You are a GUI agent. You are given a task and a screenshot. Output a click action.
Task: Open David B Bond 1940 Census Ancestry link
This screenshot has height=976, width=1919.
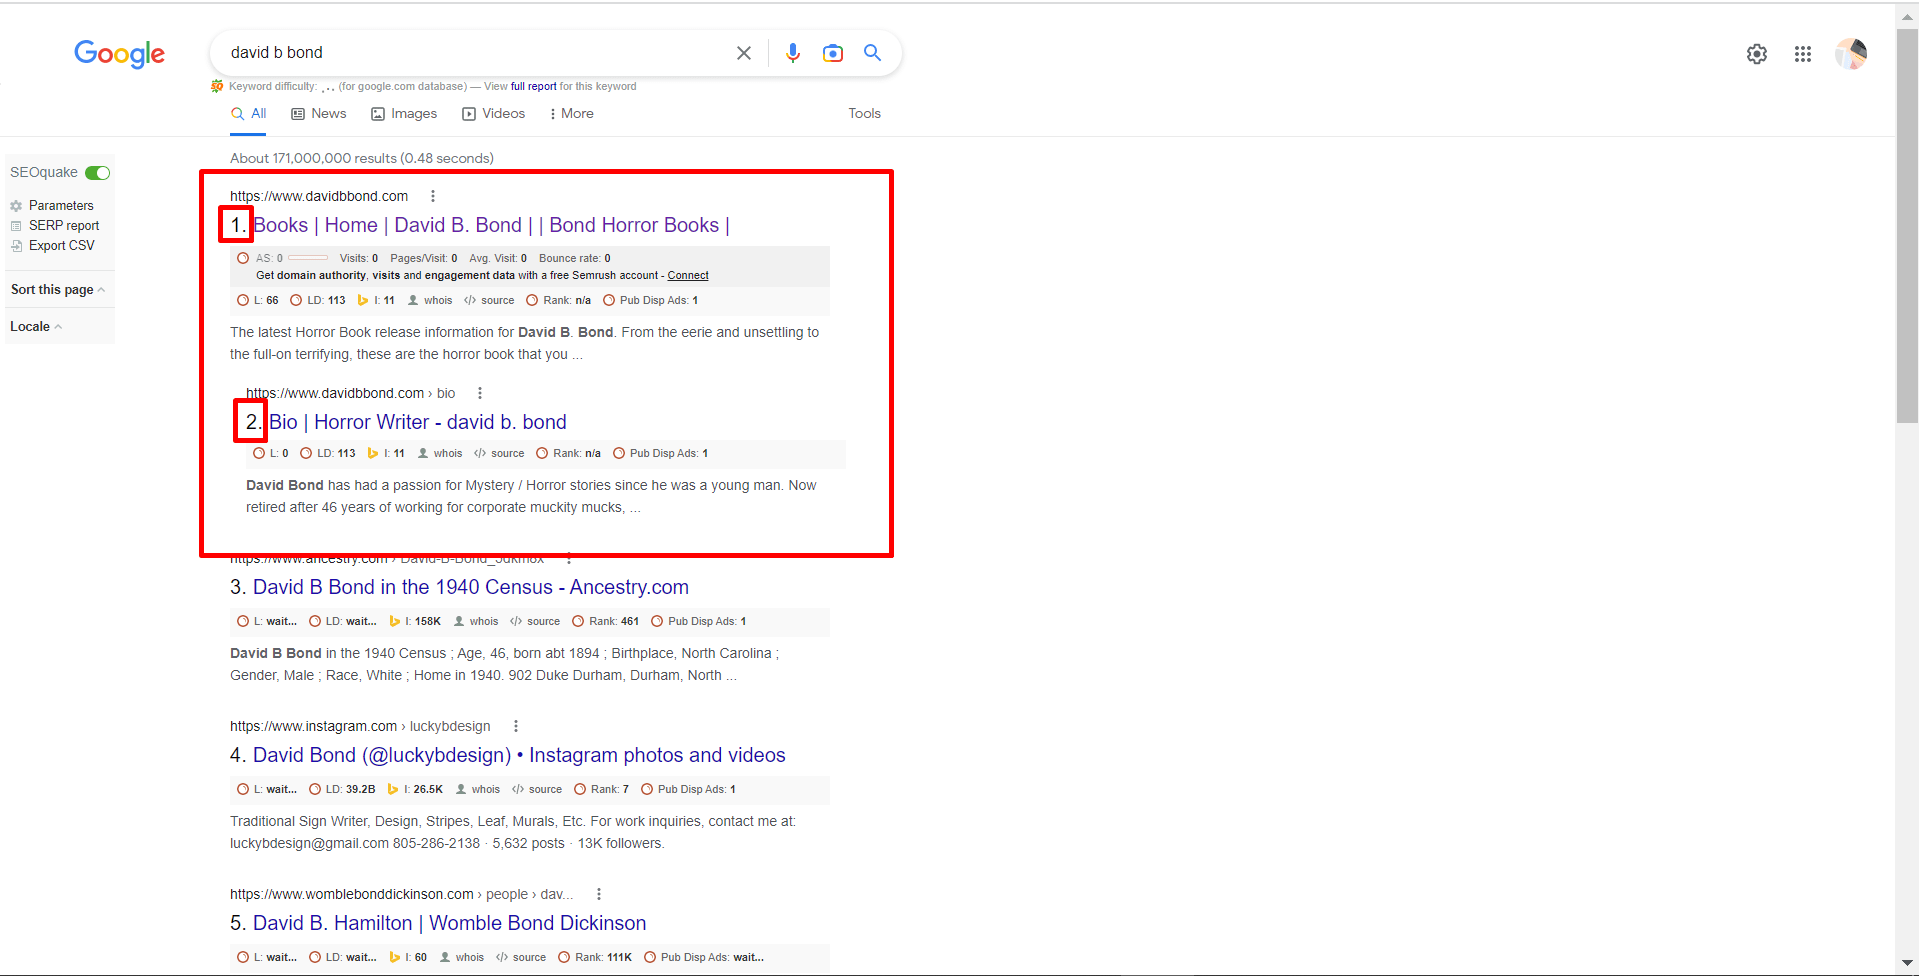[x=470, y=587]
